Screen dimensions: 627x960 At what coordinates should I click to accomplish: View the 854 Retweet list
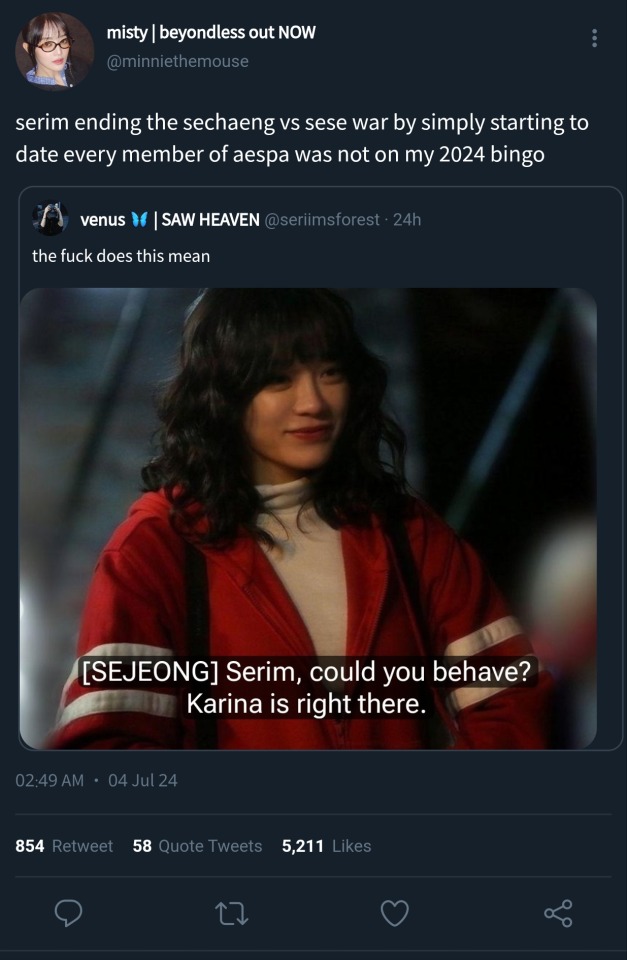point(65,846)
